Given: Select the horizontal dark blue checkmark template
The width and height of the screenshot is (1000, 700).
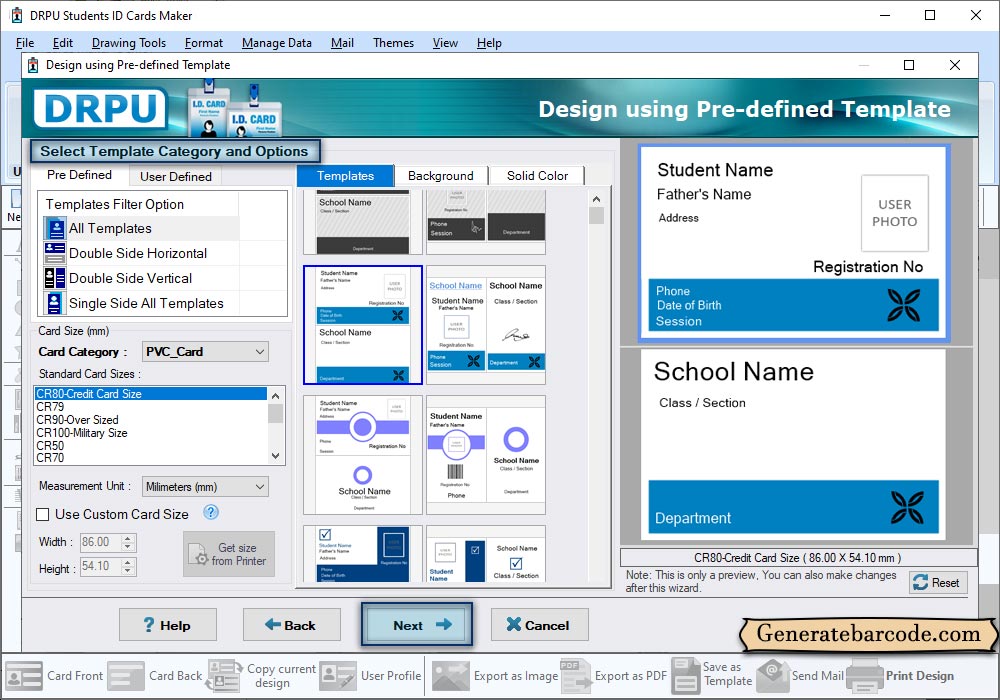Looking at the screenshot, I should 363,553.
